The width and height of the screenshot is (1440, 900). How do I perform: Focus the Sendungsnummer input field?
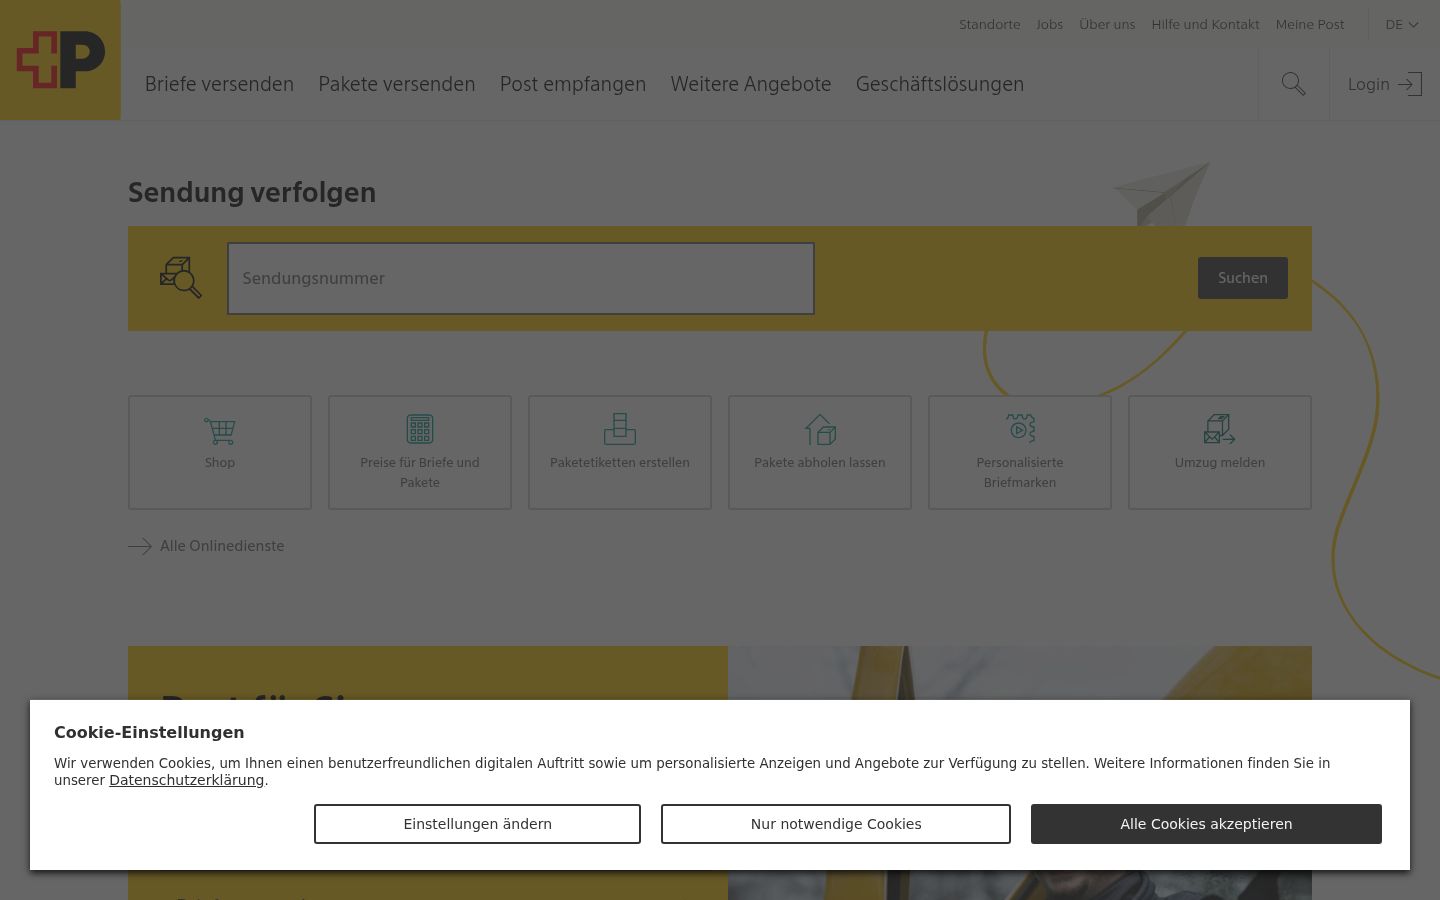[521, 278]
